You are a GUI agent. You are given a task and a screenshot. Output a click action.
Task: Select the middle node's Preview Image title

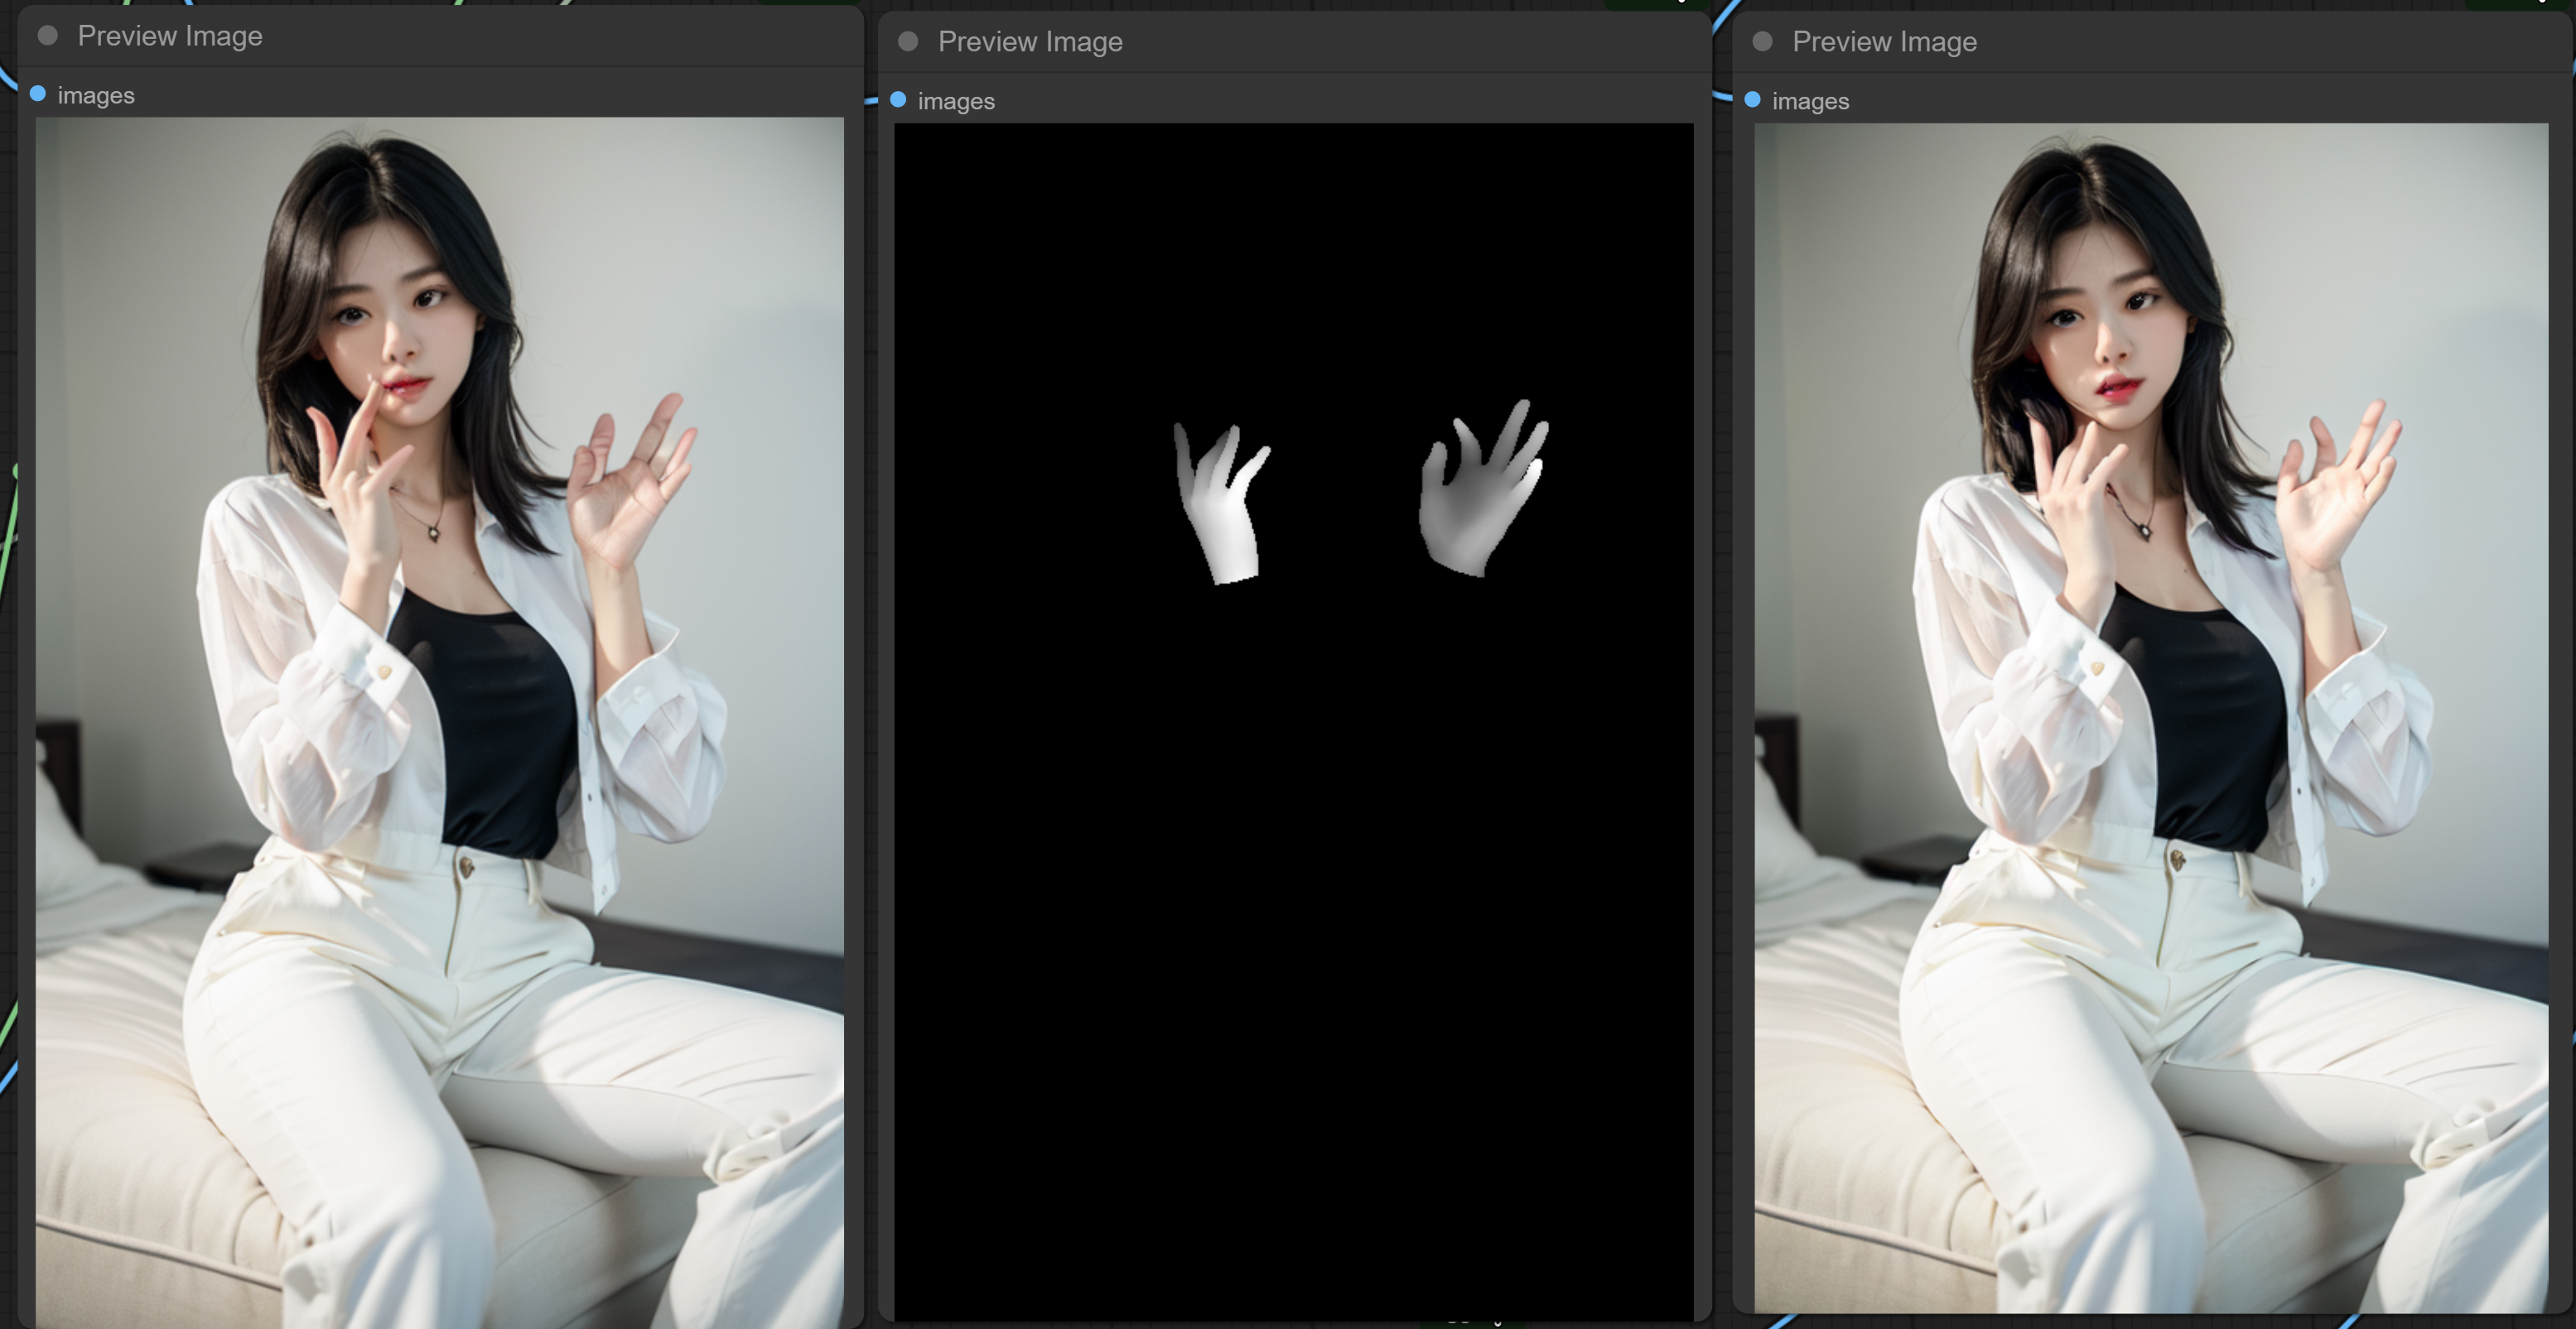coord(1030,42)
